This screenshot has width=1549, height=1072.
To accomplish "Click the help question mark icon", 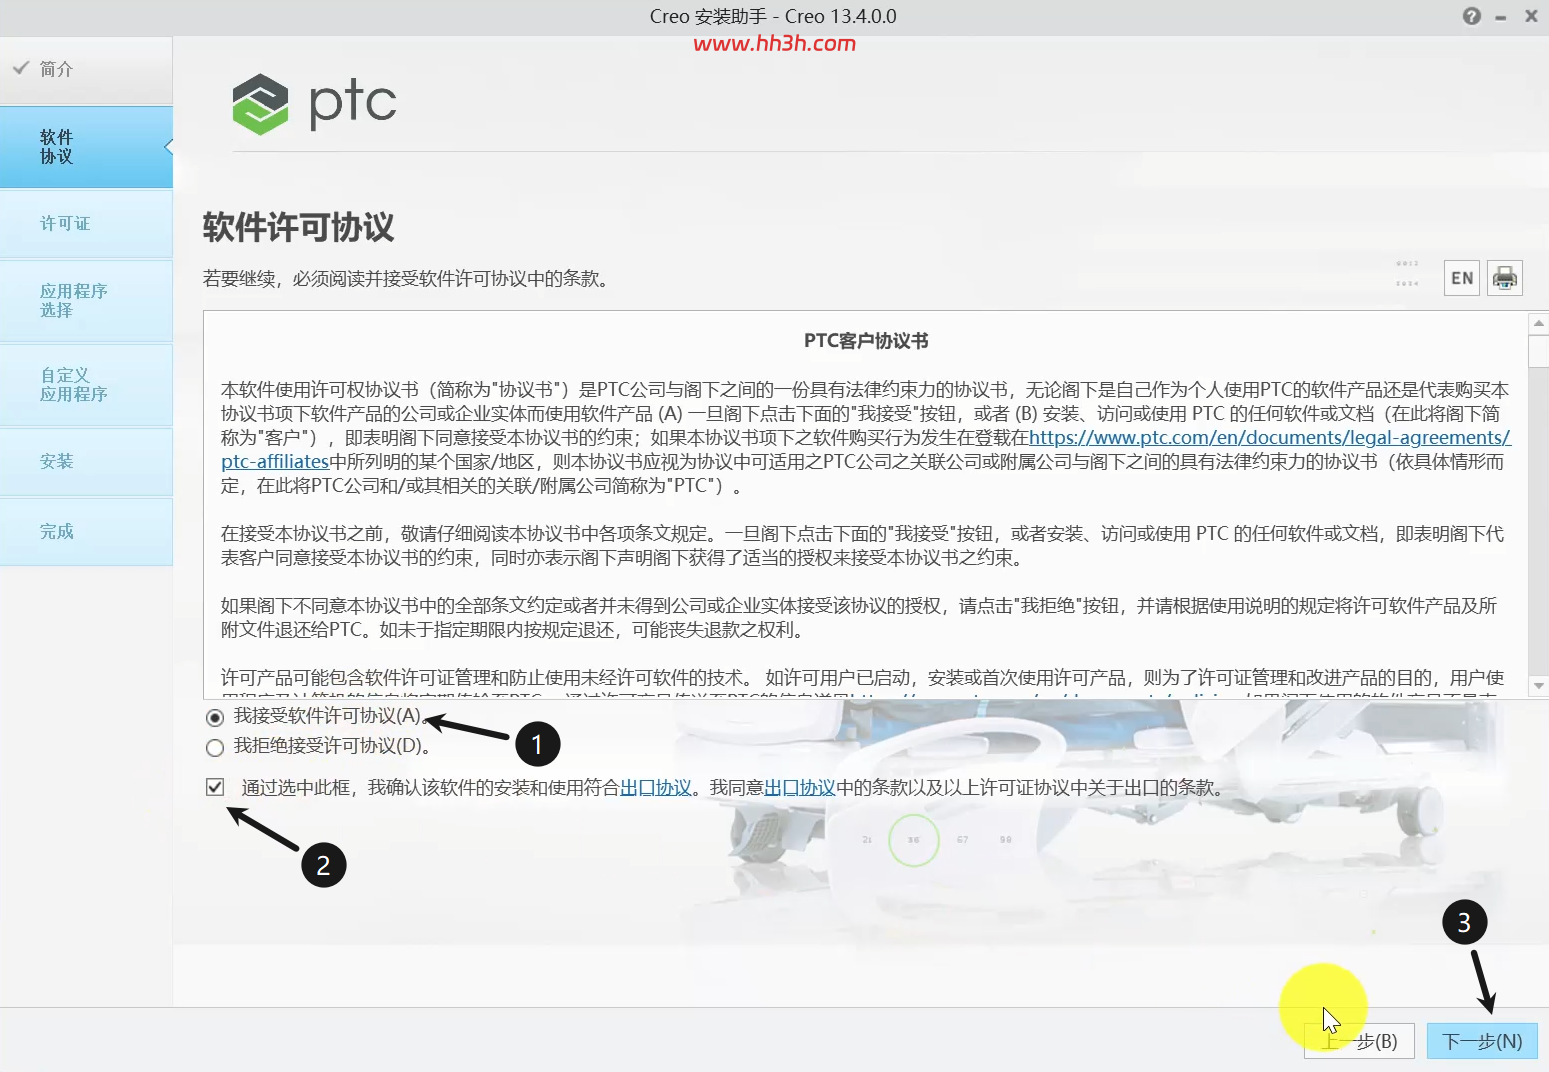I will pos(1471,16).
